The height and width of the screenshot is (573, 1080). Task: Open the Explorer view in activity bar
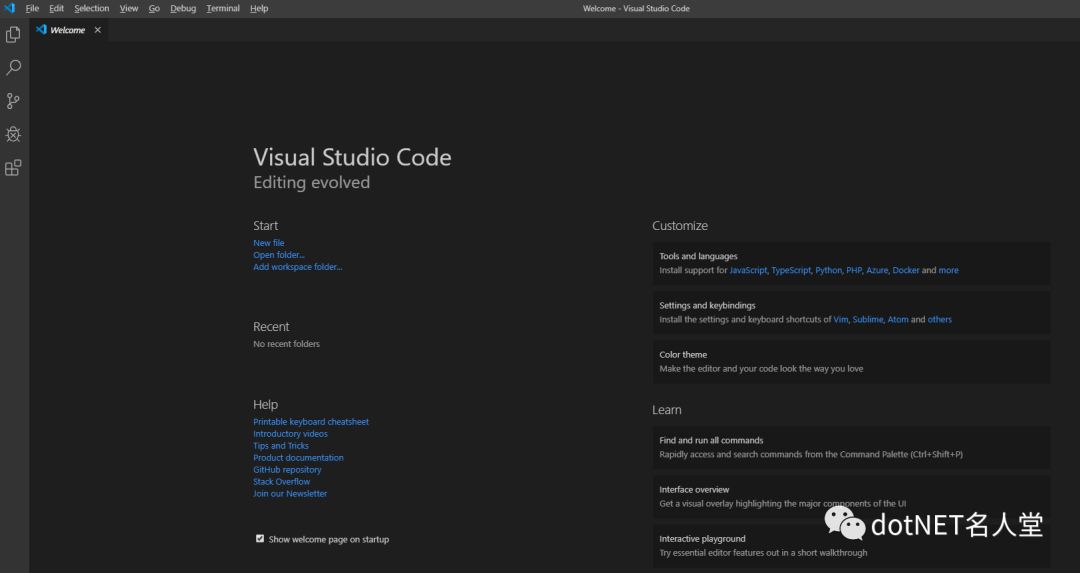pyautogui.click(x=13, y=35)
